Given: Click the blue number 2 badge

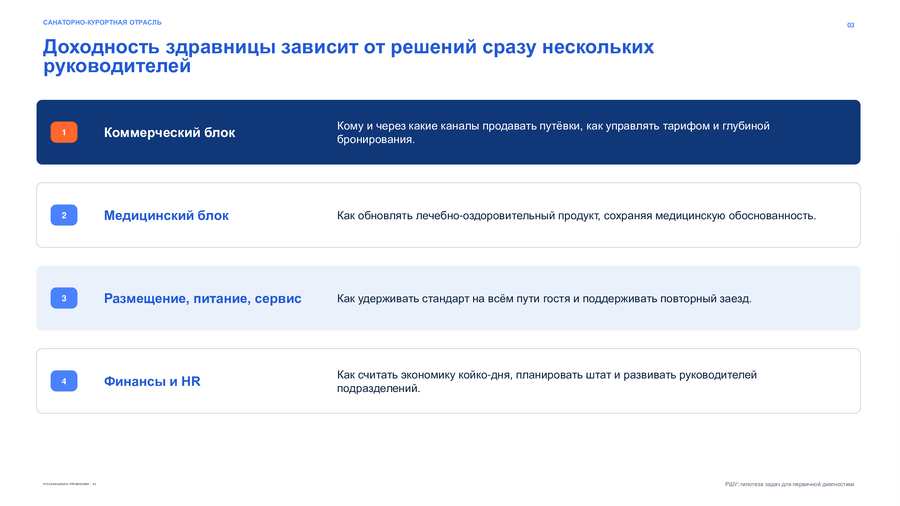Looking at the screenshot, I should click(64, 215).
